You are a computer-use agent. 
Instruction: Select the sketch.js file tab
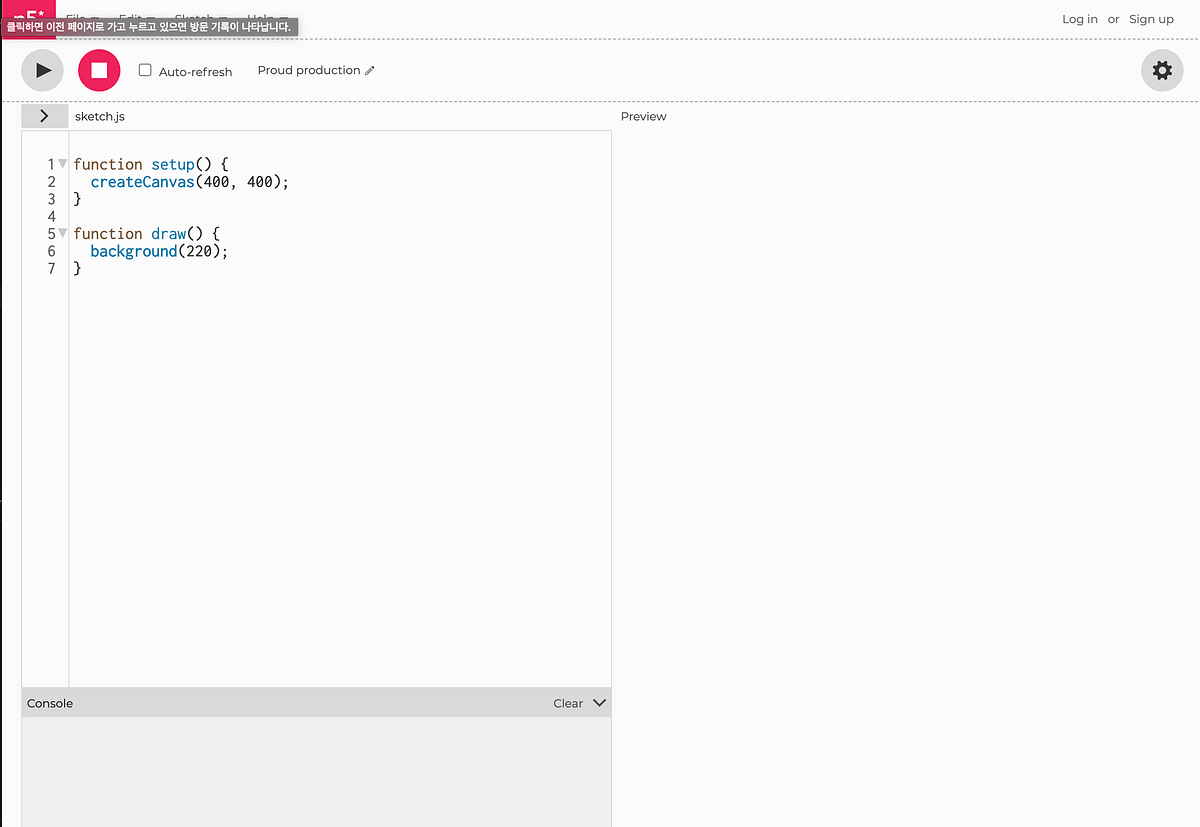(x=100, y=116)
